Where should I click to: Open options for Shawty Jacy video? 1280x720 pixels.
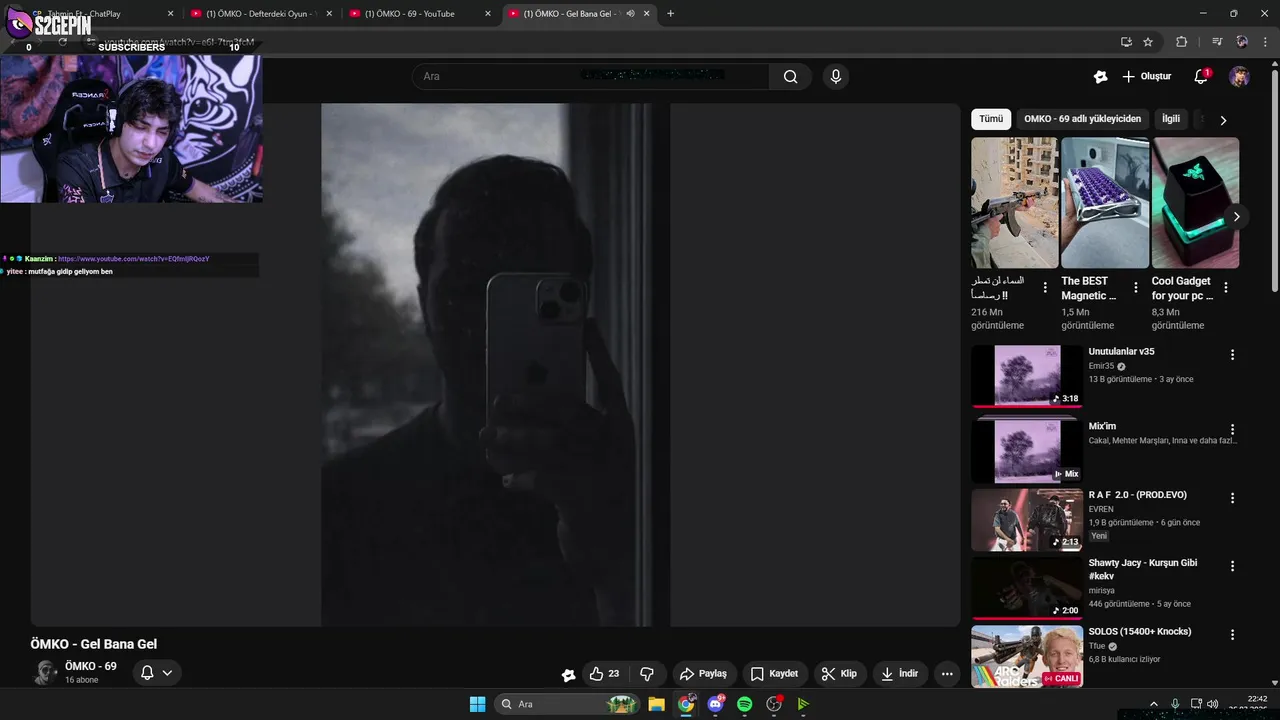pos(1232,566)
